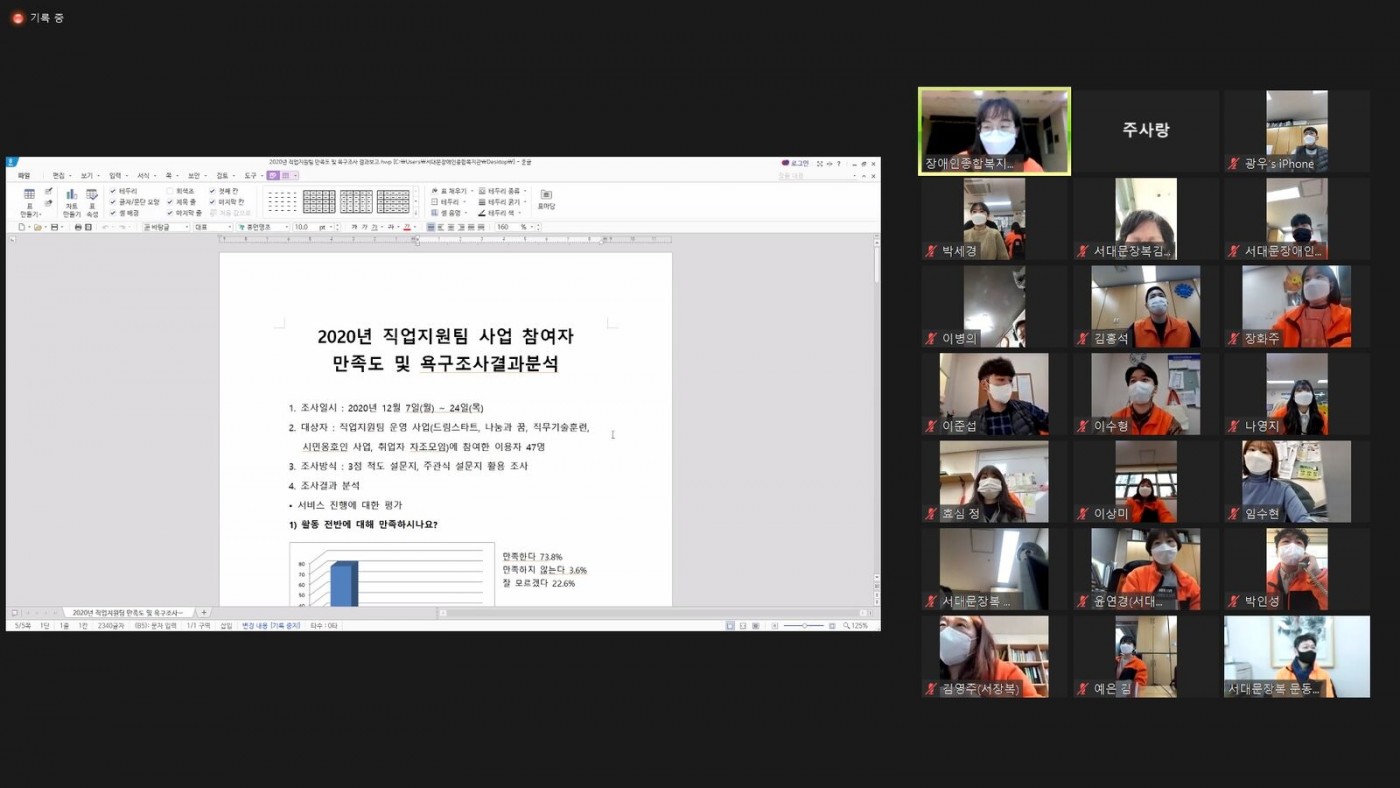This screenshot has height=788, width=1400.
Task: Choose the dotted-line table style thumbnail
Action: (282, 201)
